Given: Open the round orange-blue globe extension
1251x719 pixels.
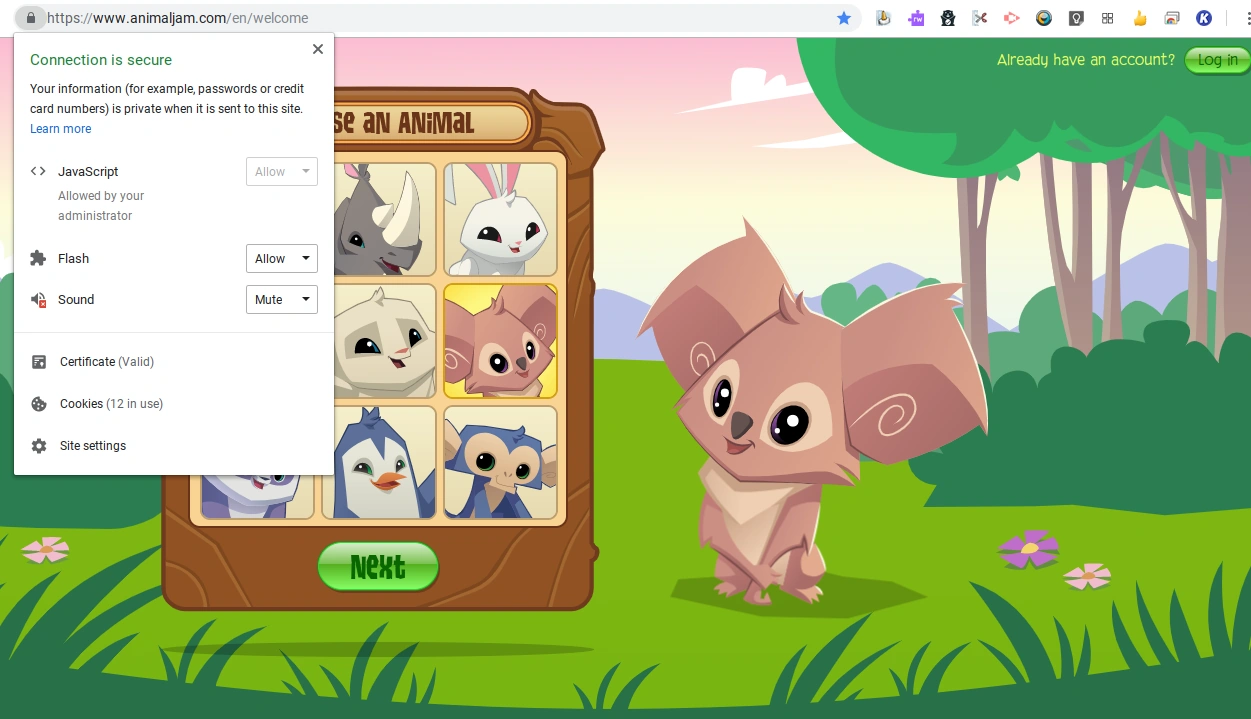Looking at the screenshot, I should coord(1044,18).
